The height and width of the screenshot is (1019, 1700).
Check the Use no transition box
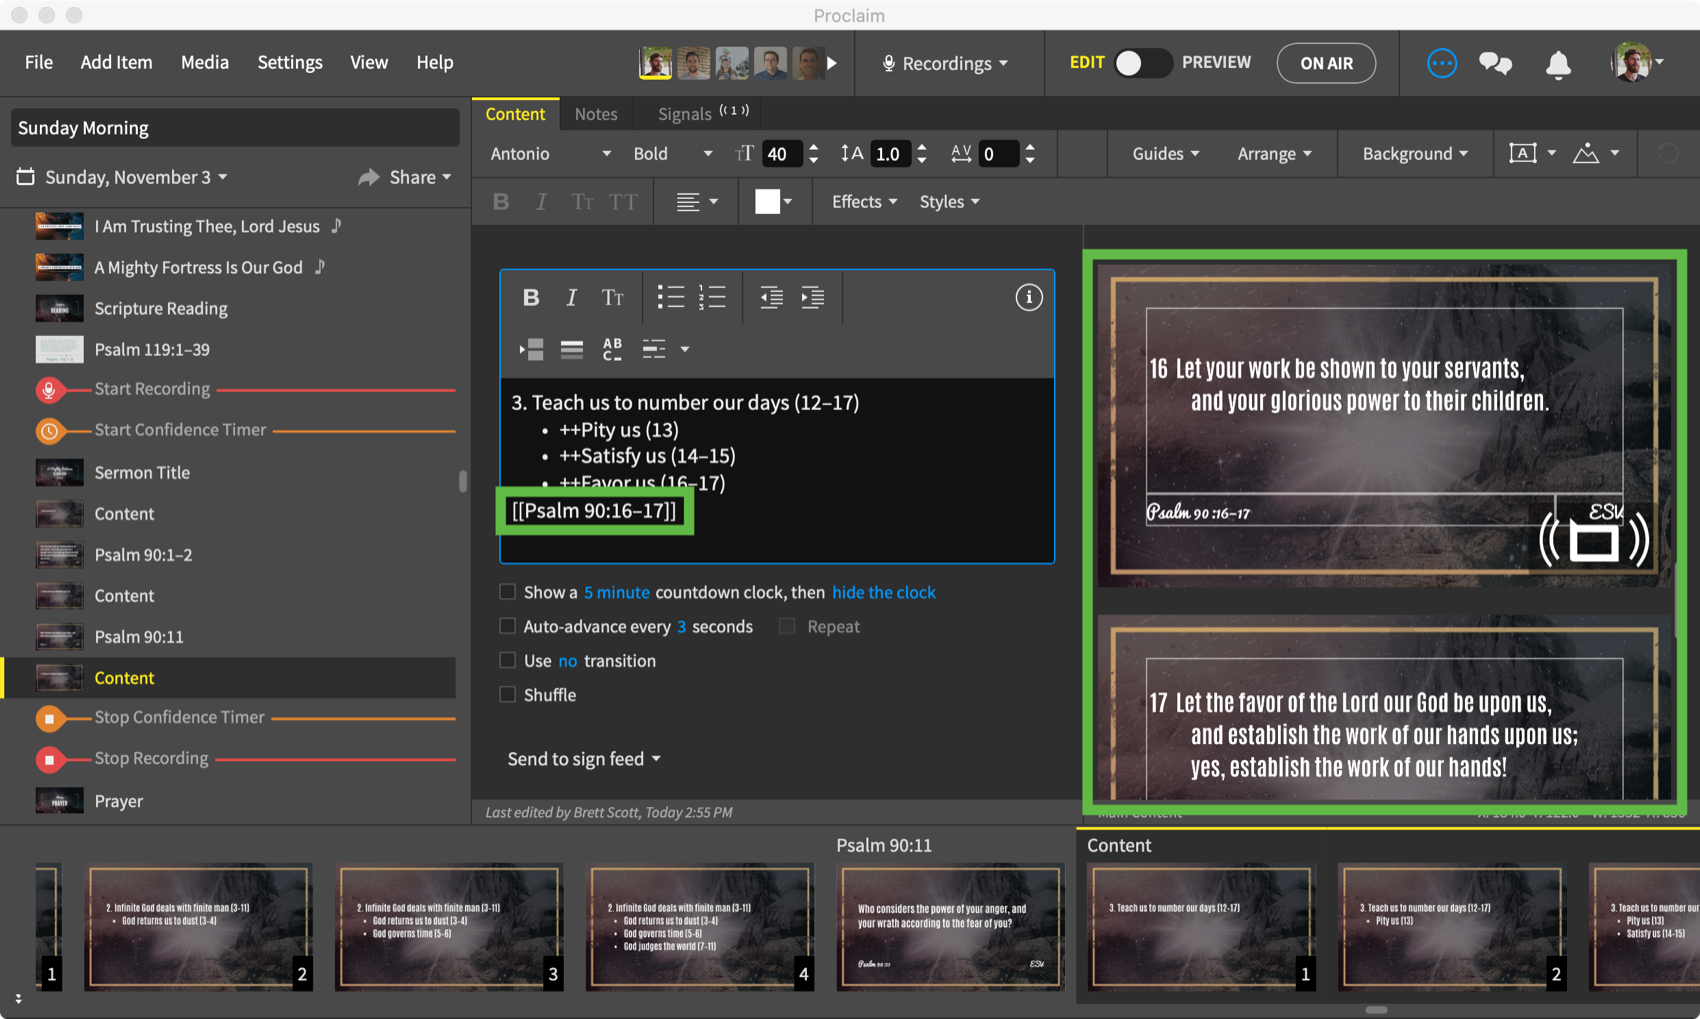coord(508,660)
